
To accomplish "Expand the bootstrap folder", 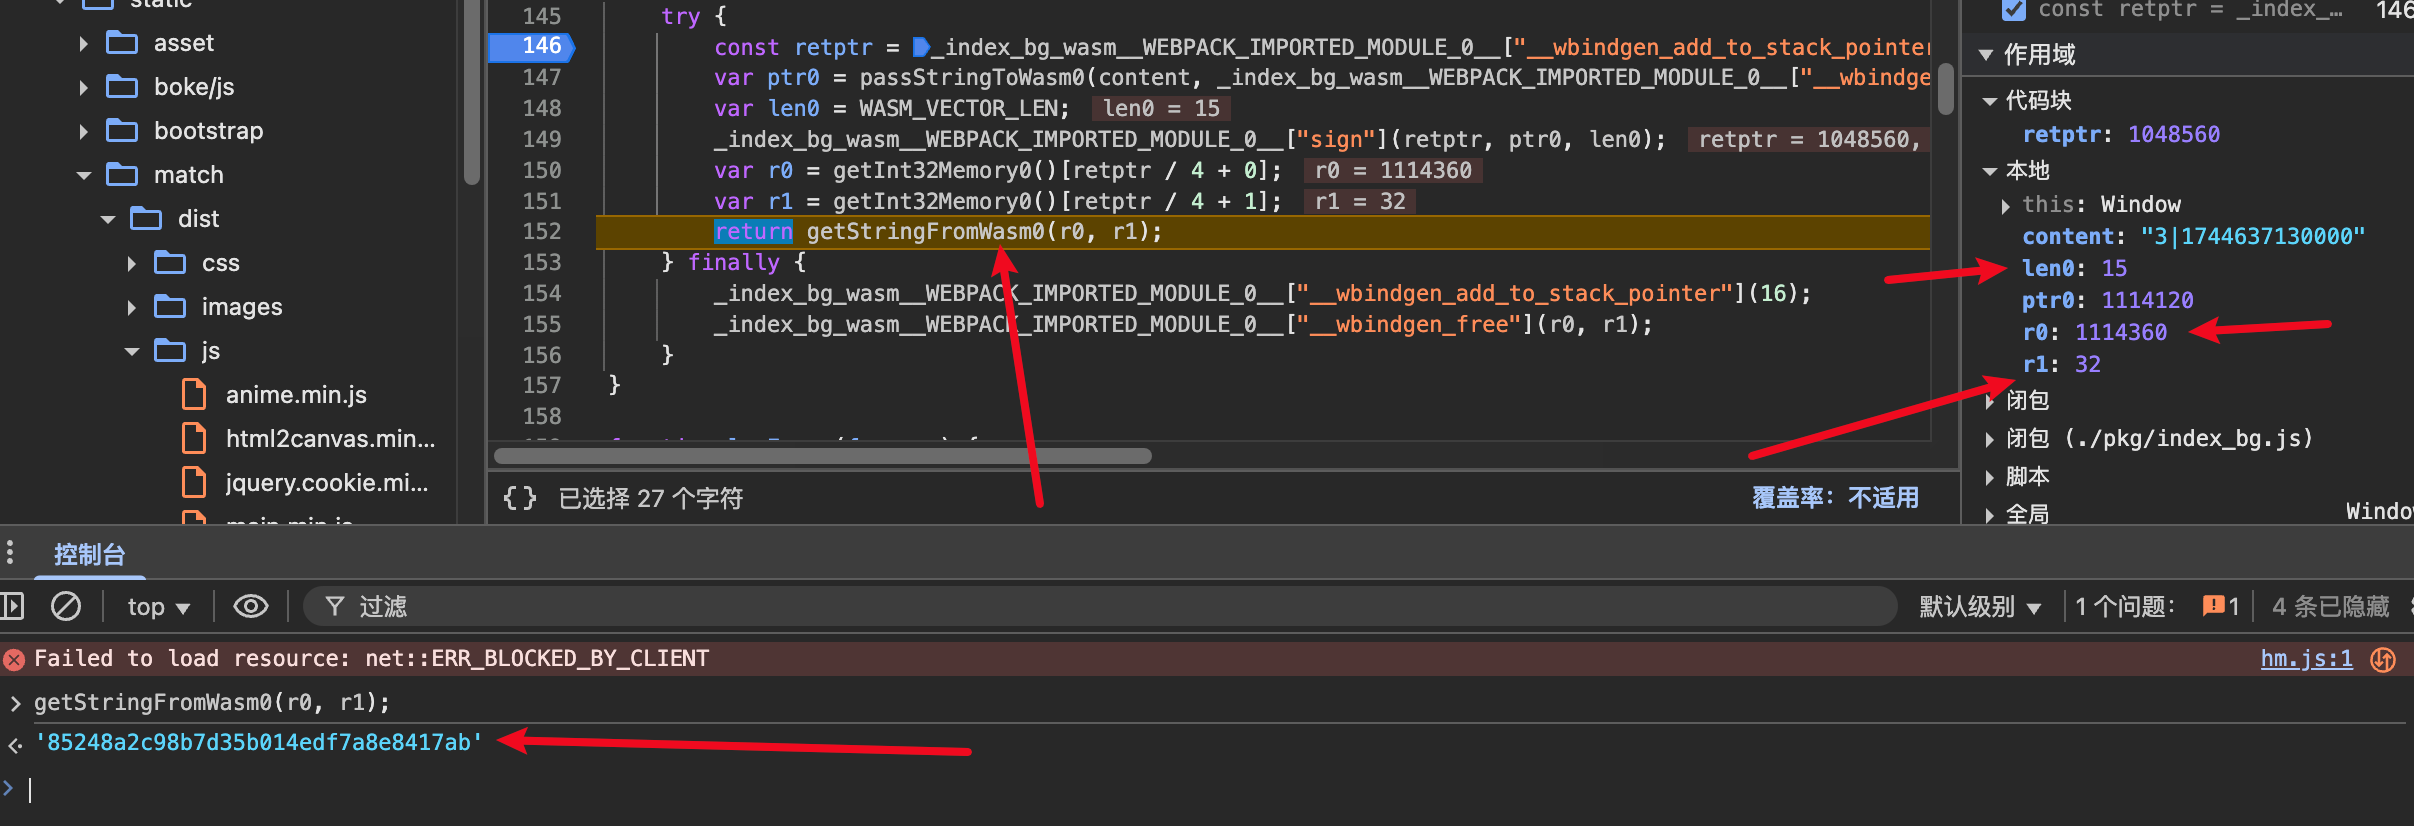I will (x=84, y=131).
